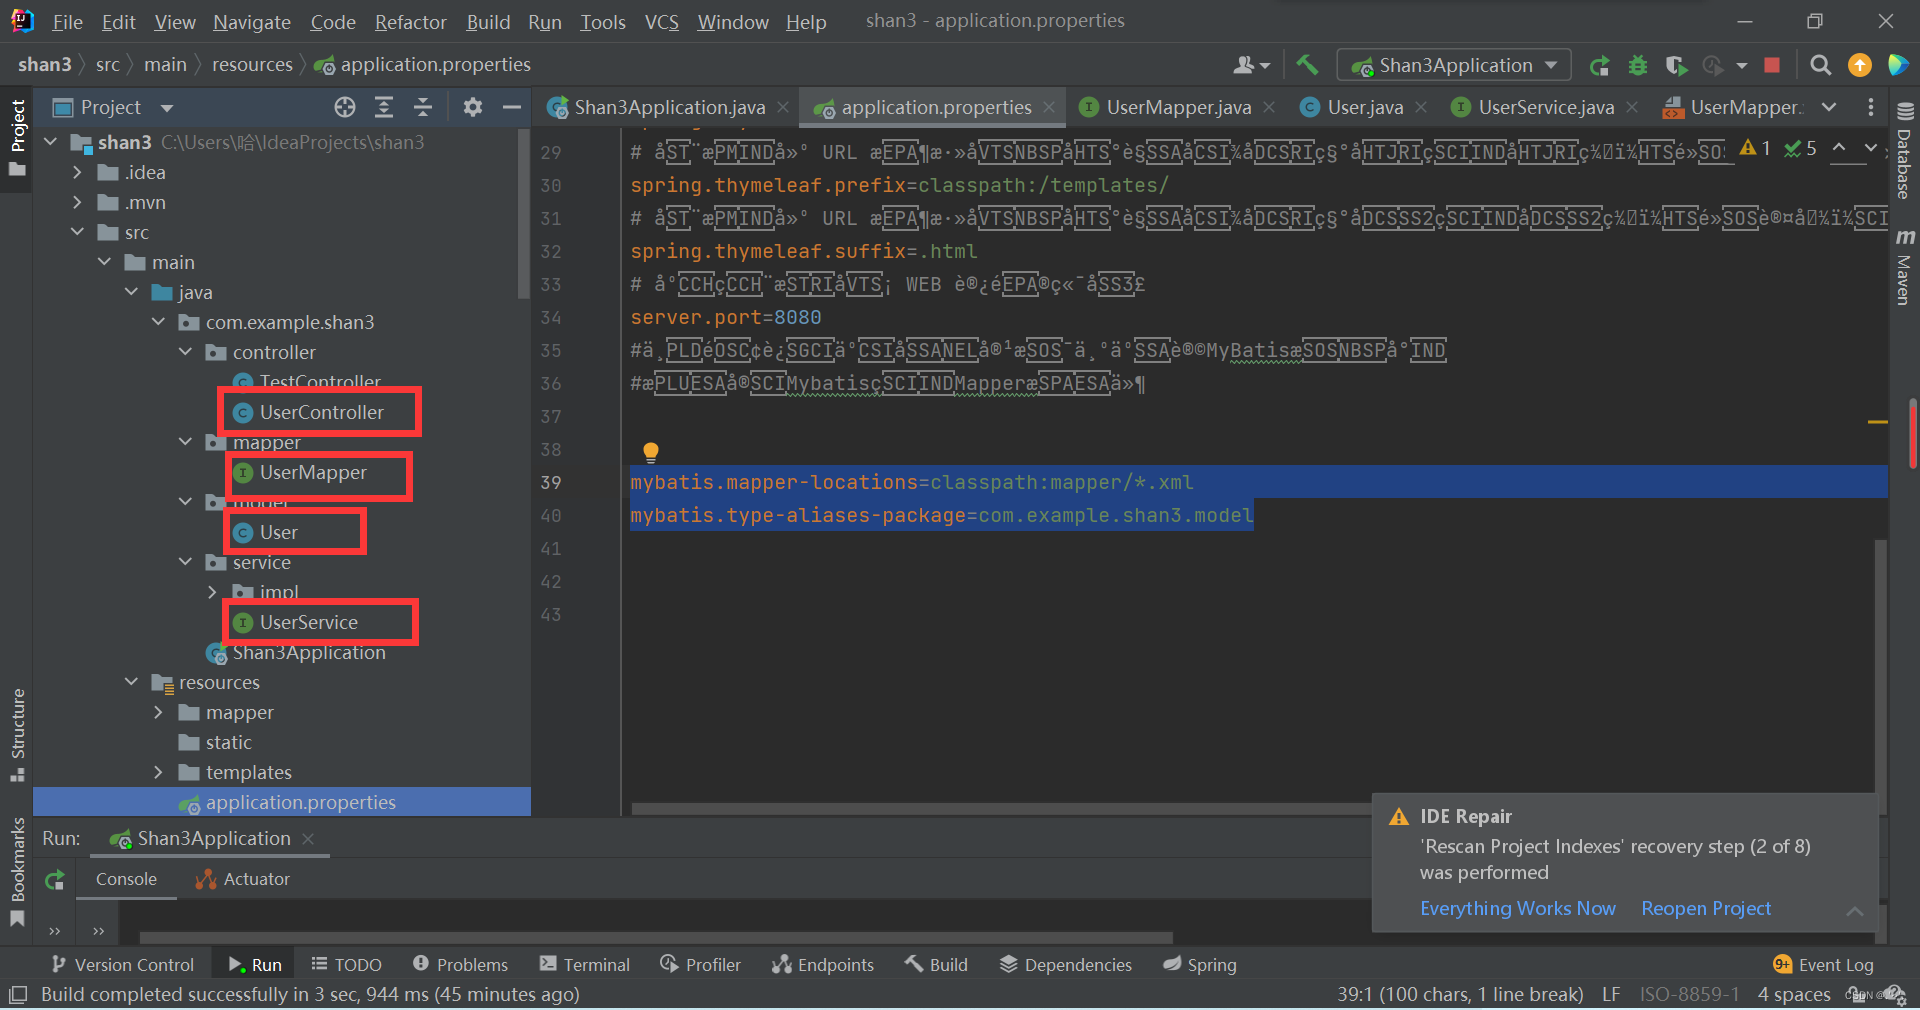Image resolution: width=1920 pixels, height=1010 pixels.
Task: Open the Structure tool window
Action: tap(18, 735)
